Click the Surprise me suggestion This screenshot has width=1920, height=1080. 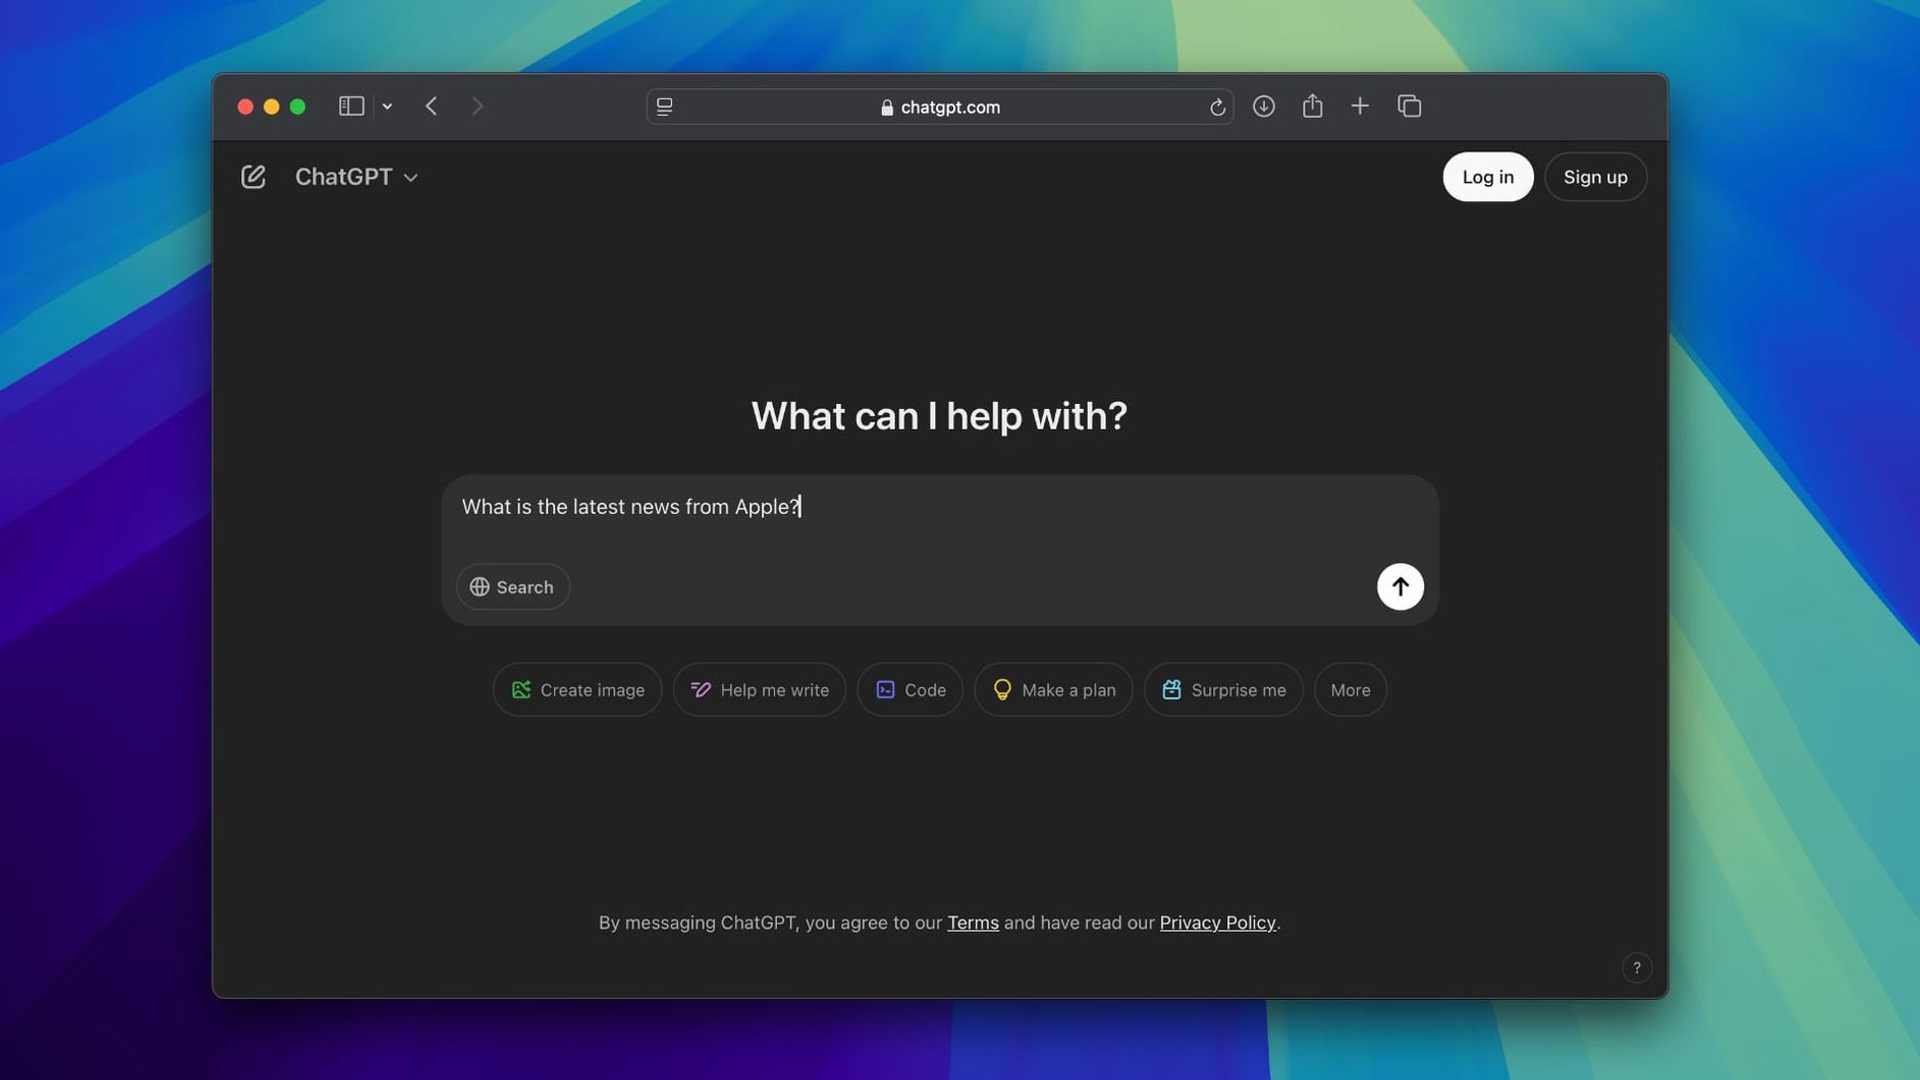pos(1223,689)
